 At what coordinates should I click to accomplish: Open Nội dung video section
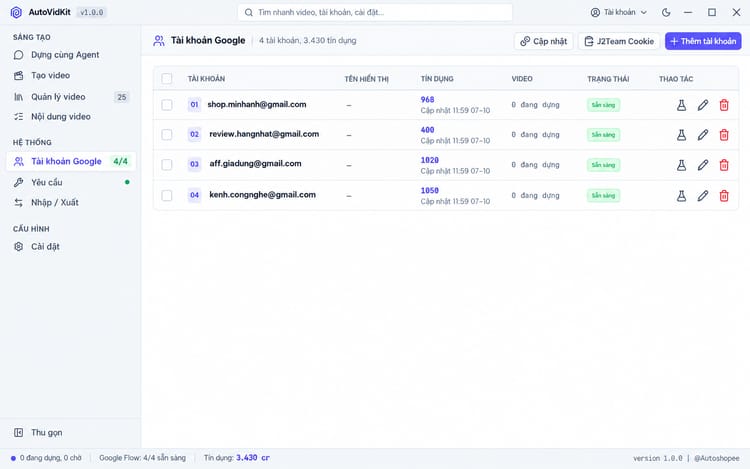71,117
